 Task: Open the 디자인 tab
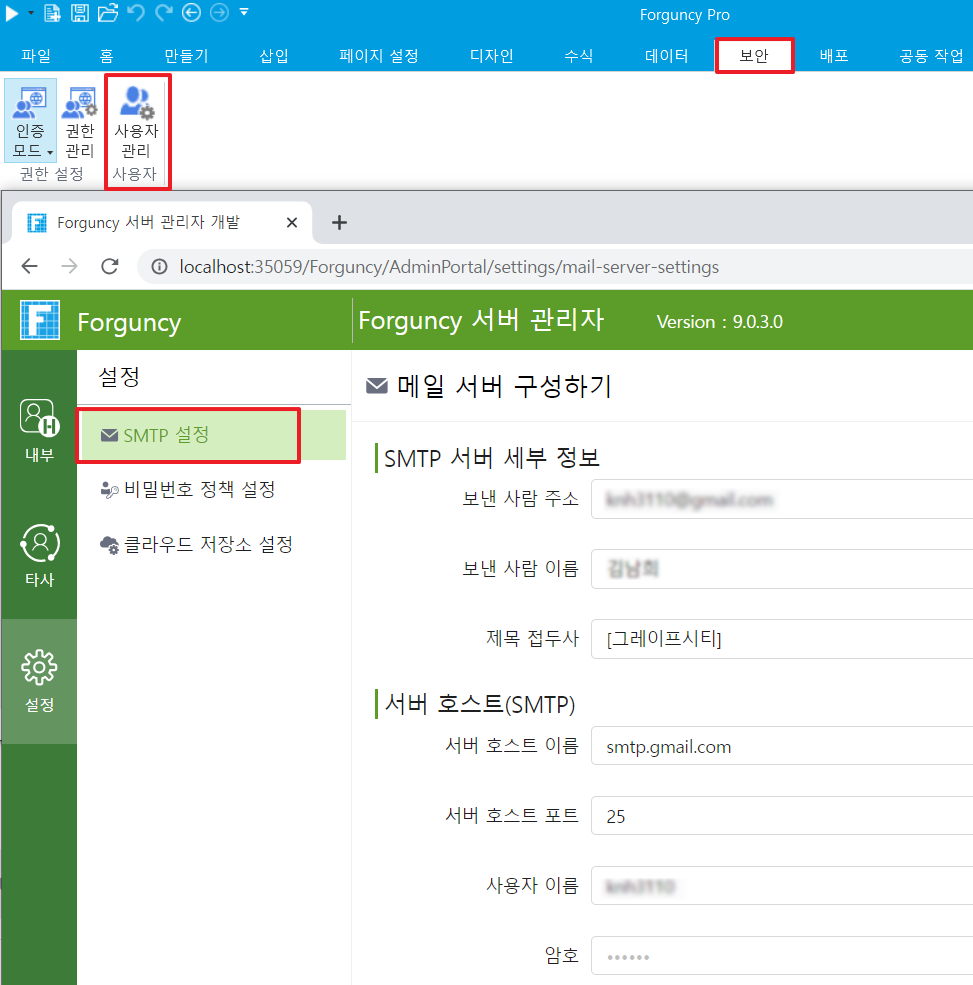click(491, 56)
